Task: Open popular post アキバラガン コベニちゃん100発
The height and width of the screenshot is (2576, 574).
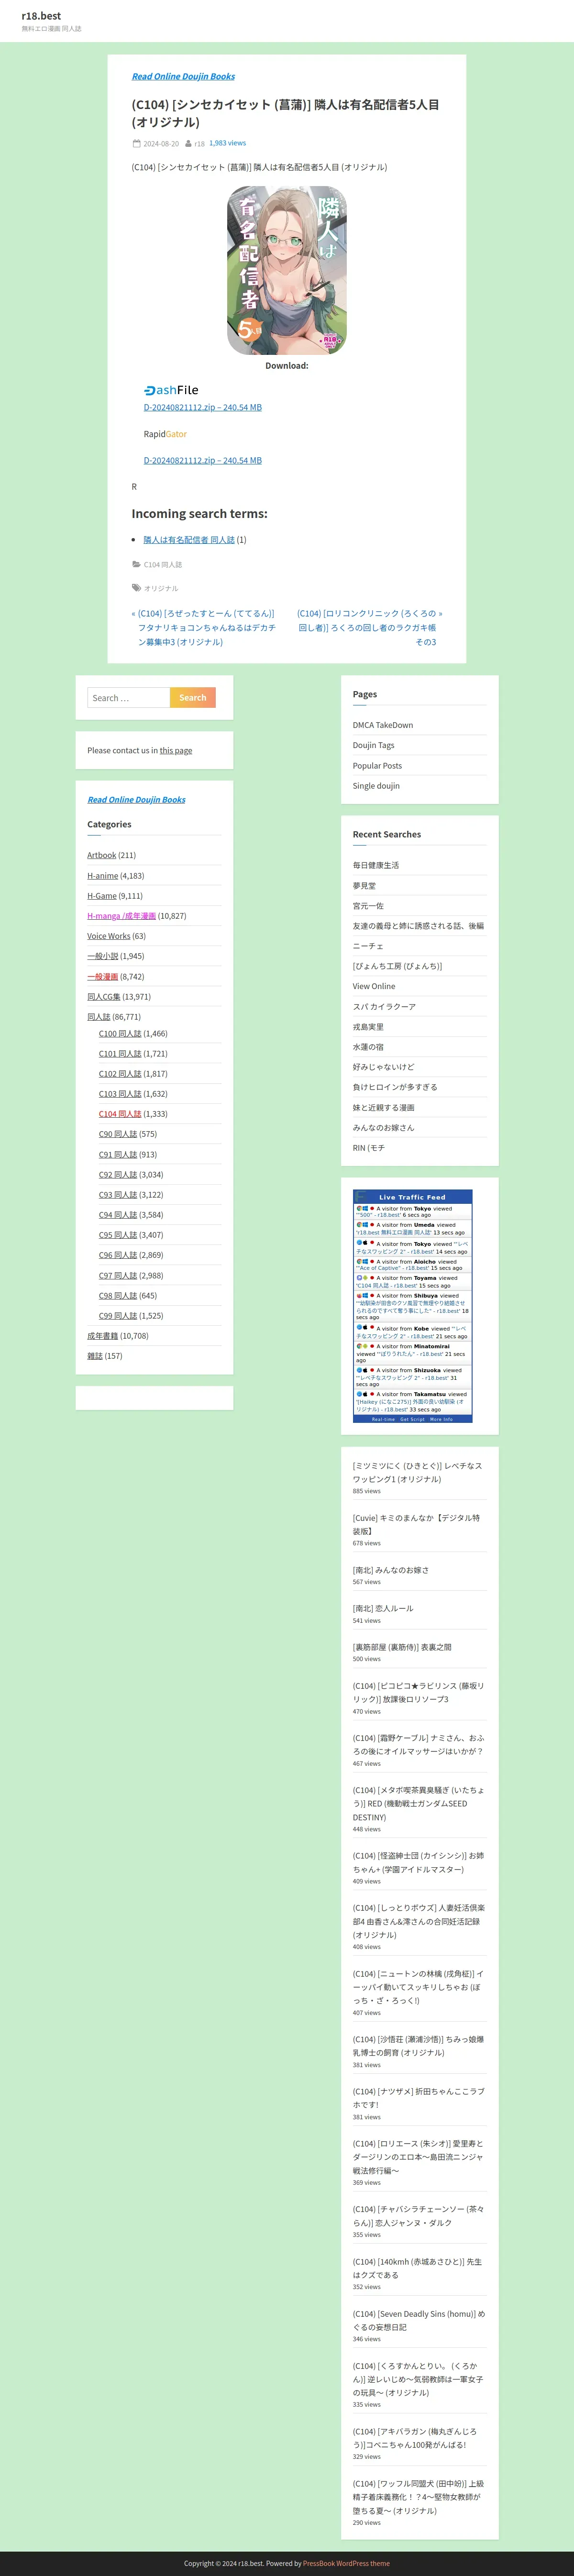Action: 414,2438
